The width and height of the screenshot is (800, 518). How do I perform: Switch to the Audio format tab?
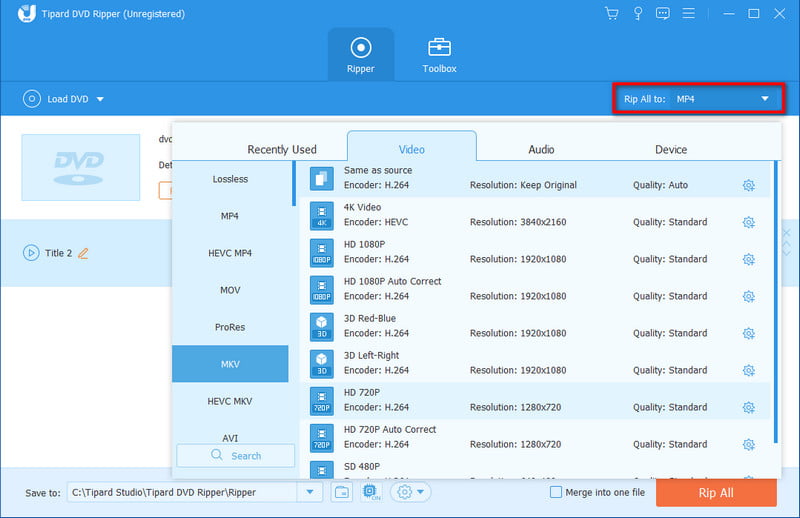pos(541,150)
